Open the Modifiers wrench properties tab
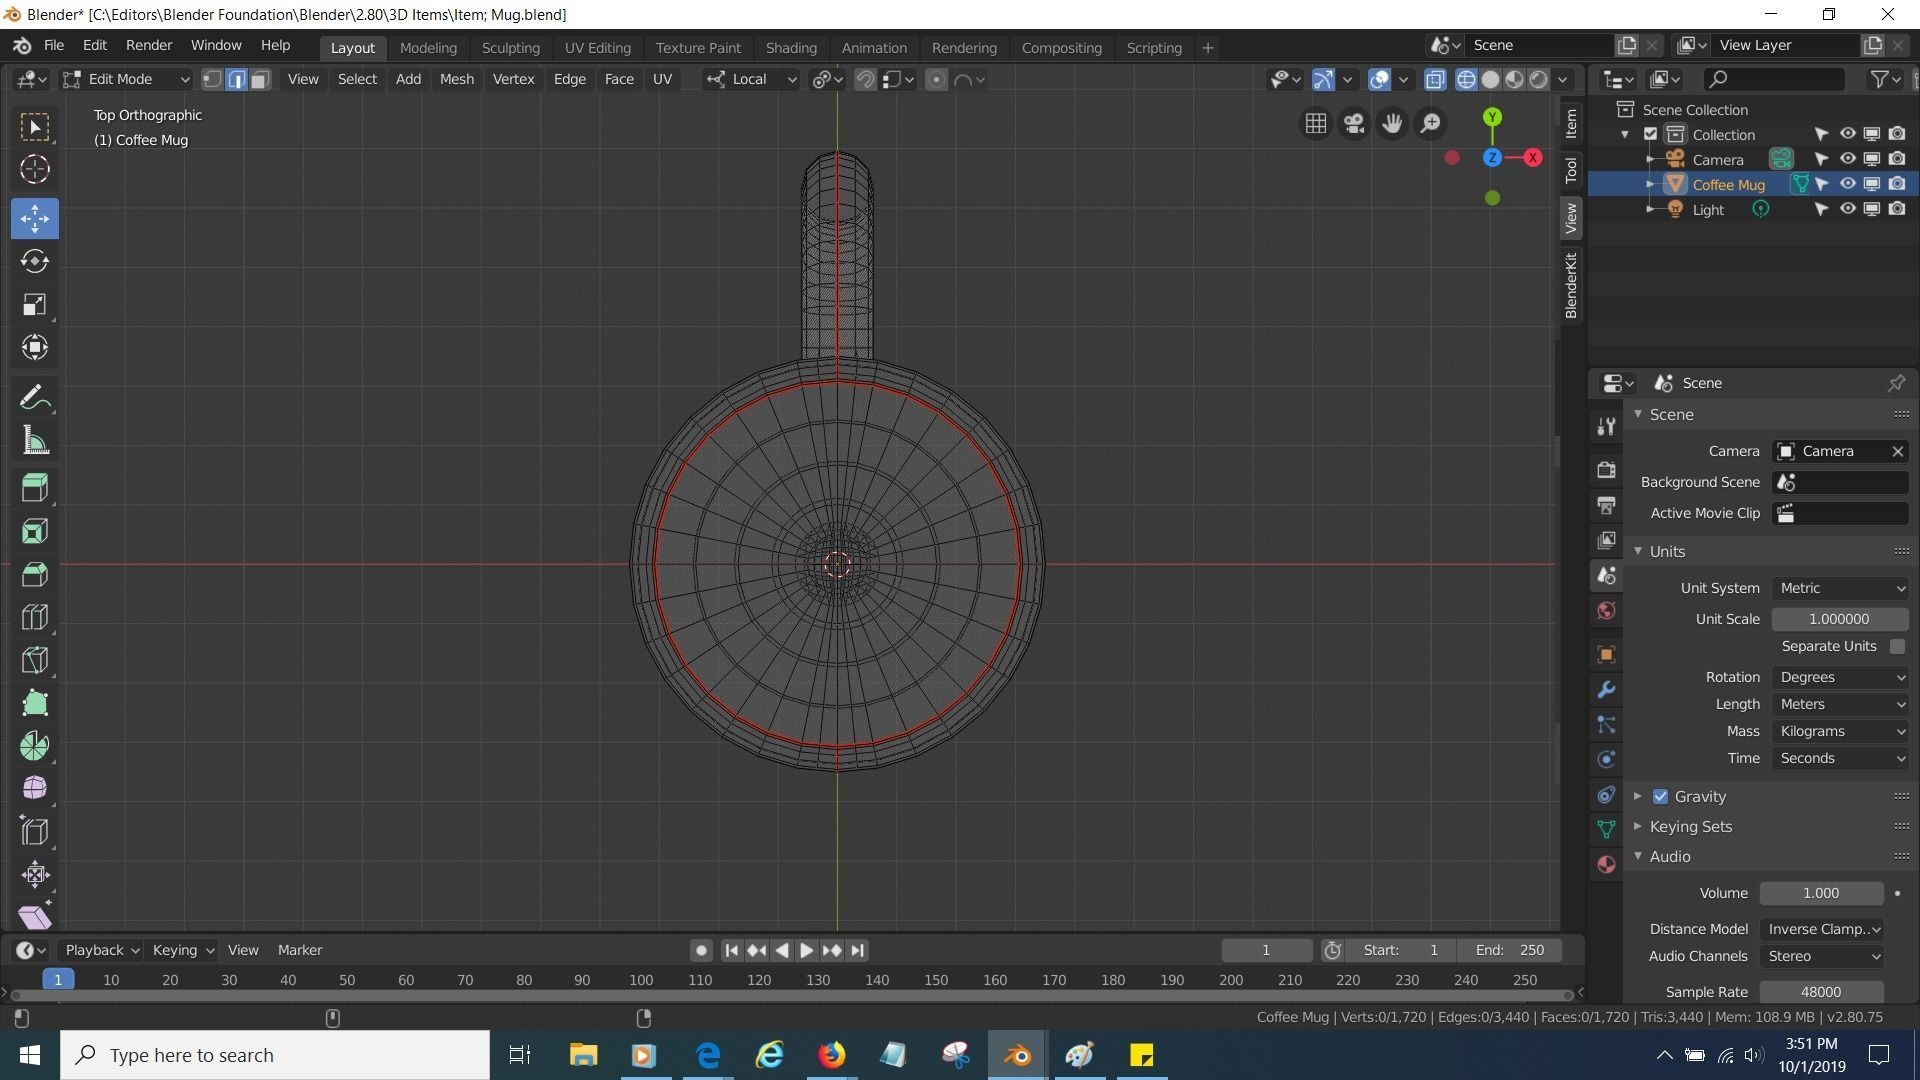1920x1080 pixels. (1606, 690)
